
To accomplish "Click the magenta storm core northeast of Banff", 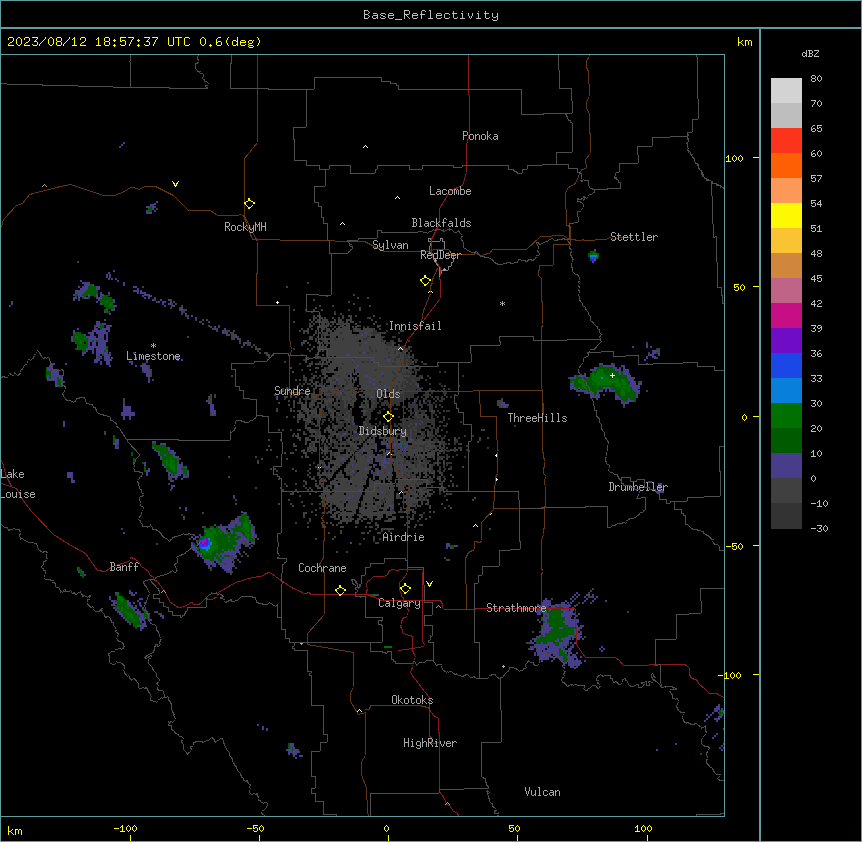I will (205, 543).
